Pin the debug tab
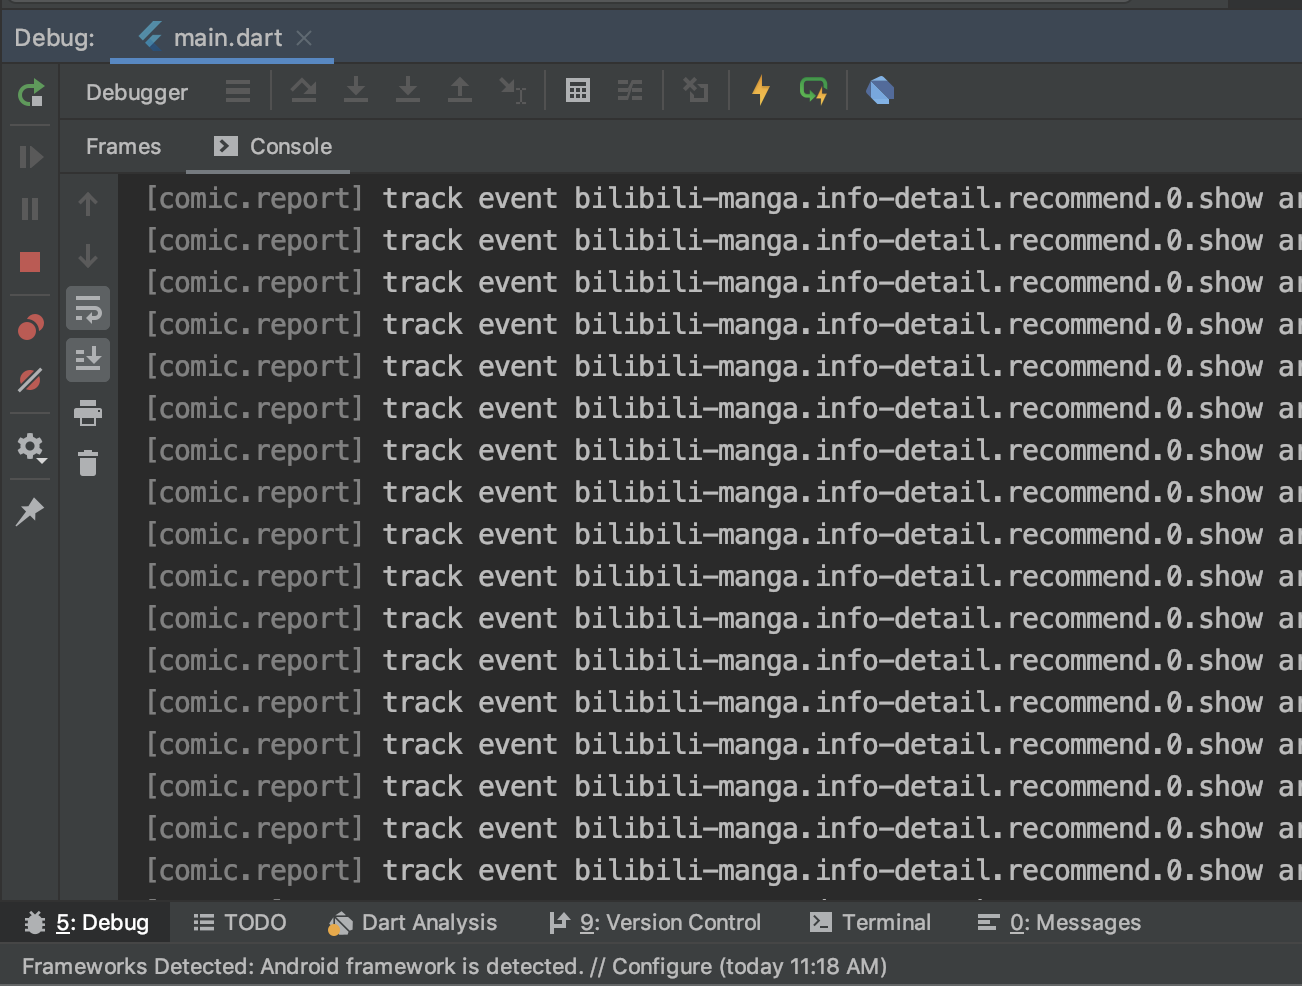The height and width of the screenshot is (986, 1302). pyautogui.click(x=30, y=512)
